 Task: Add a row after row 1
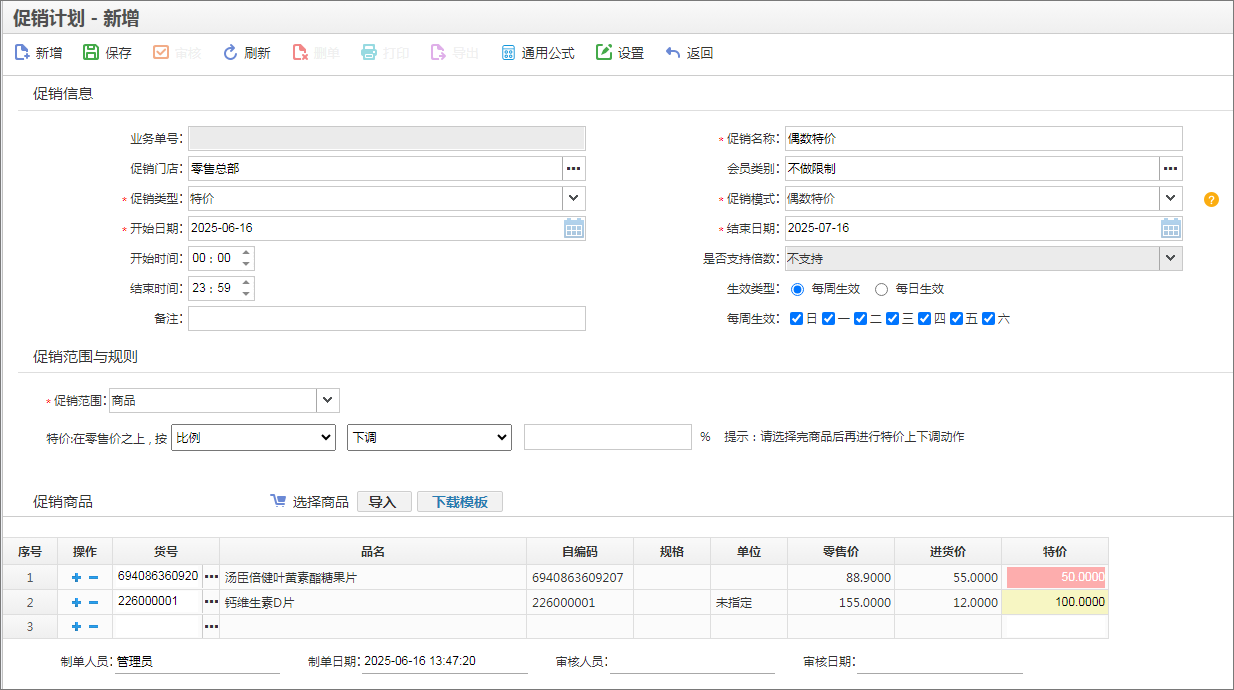(x=77, y=578)
